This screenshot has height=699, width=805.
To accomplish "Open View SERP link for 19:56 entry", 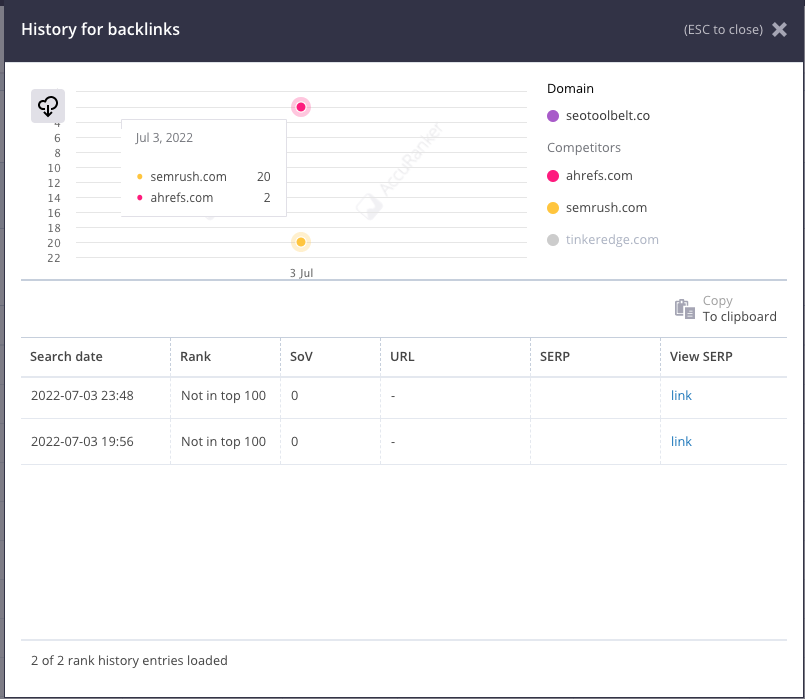I will 681,442.
